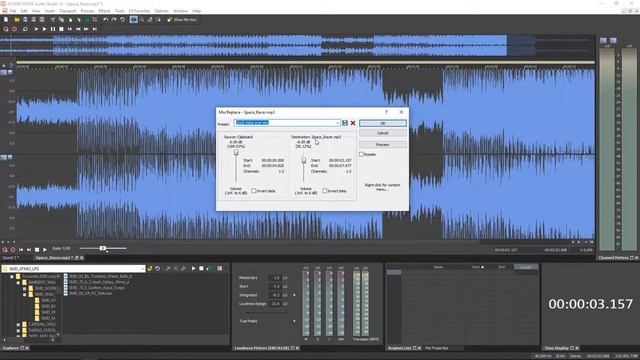Click the Destination volume fader
The width and height of the screenshot is (640, 360).
[x=304, y=160]
